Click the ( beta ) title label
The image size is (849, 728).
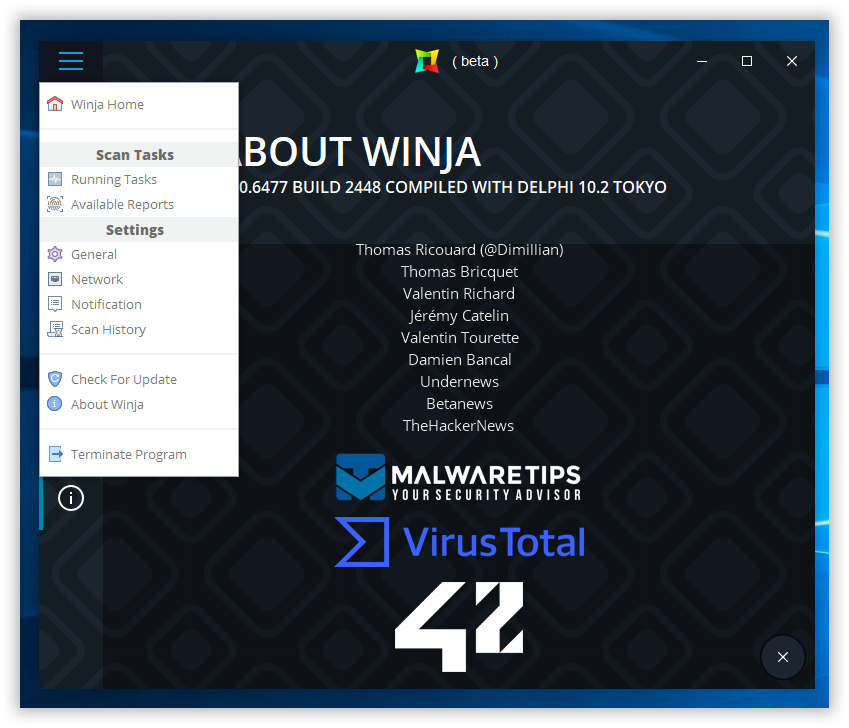[475, 61]
